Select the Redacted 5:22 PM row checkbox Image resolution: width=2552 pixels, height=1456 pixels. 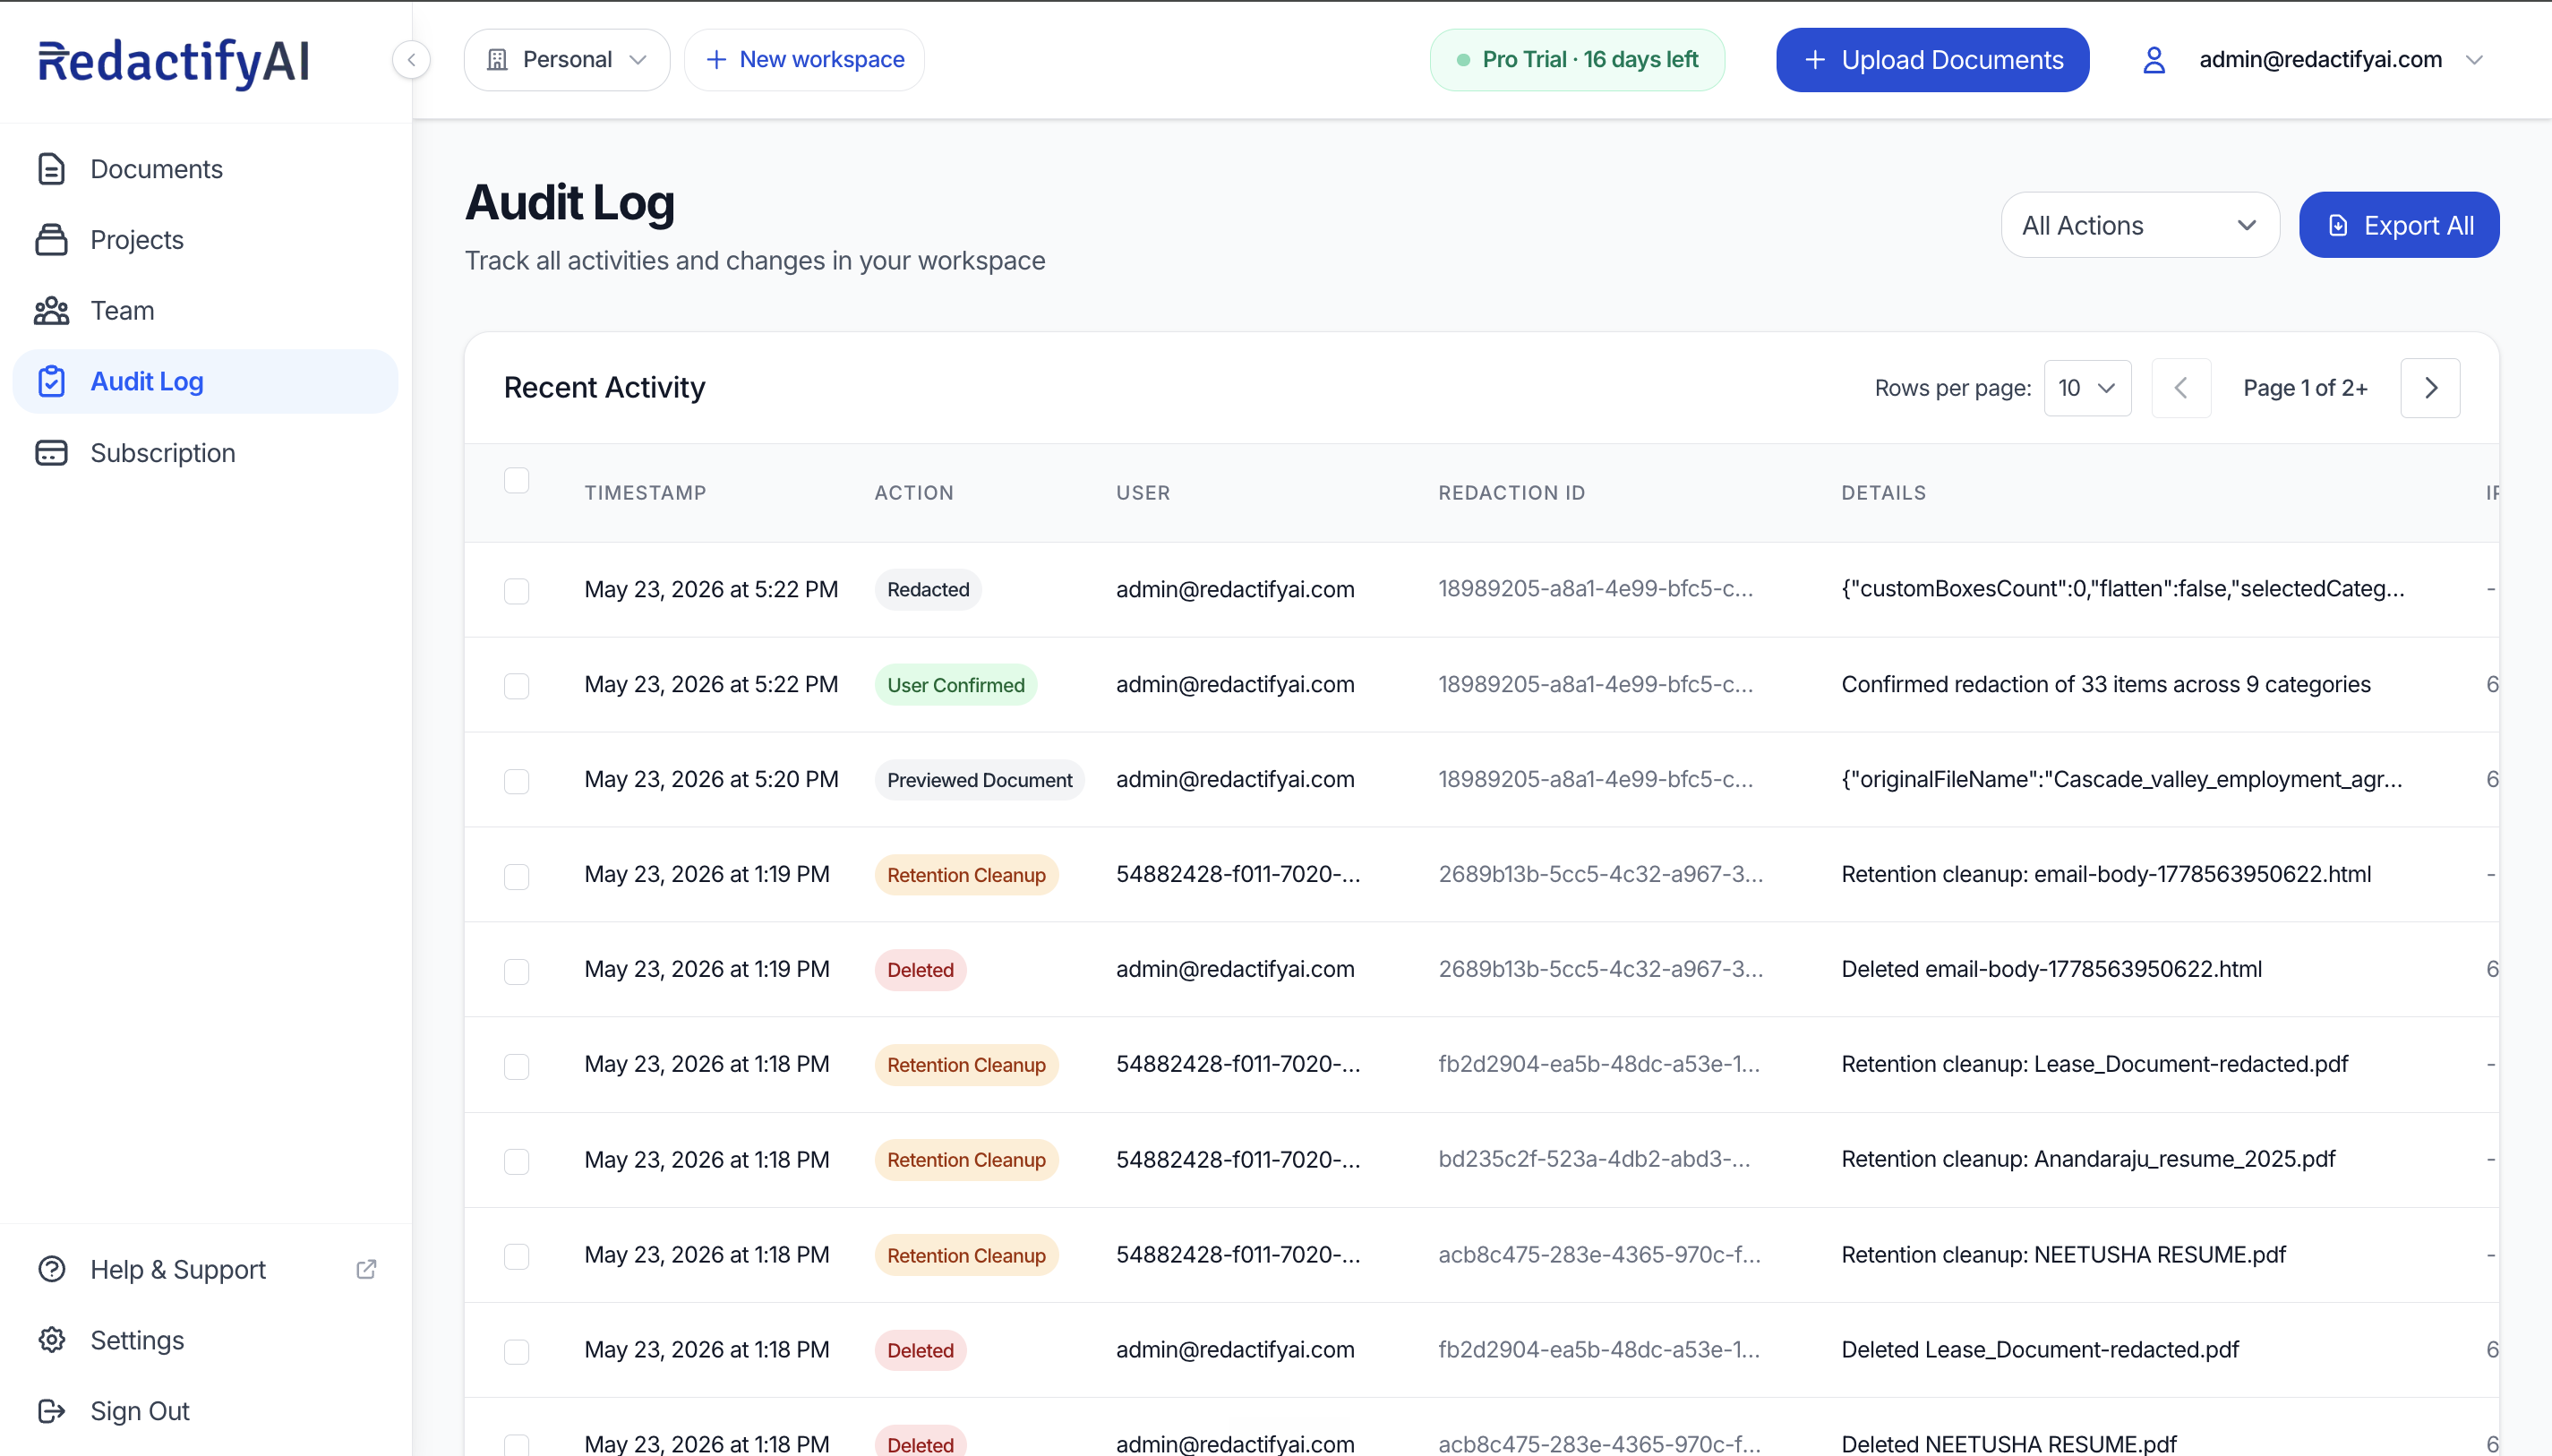click(516, 590)
